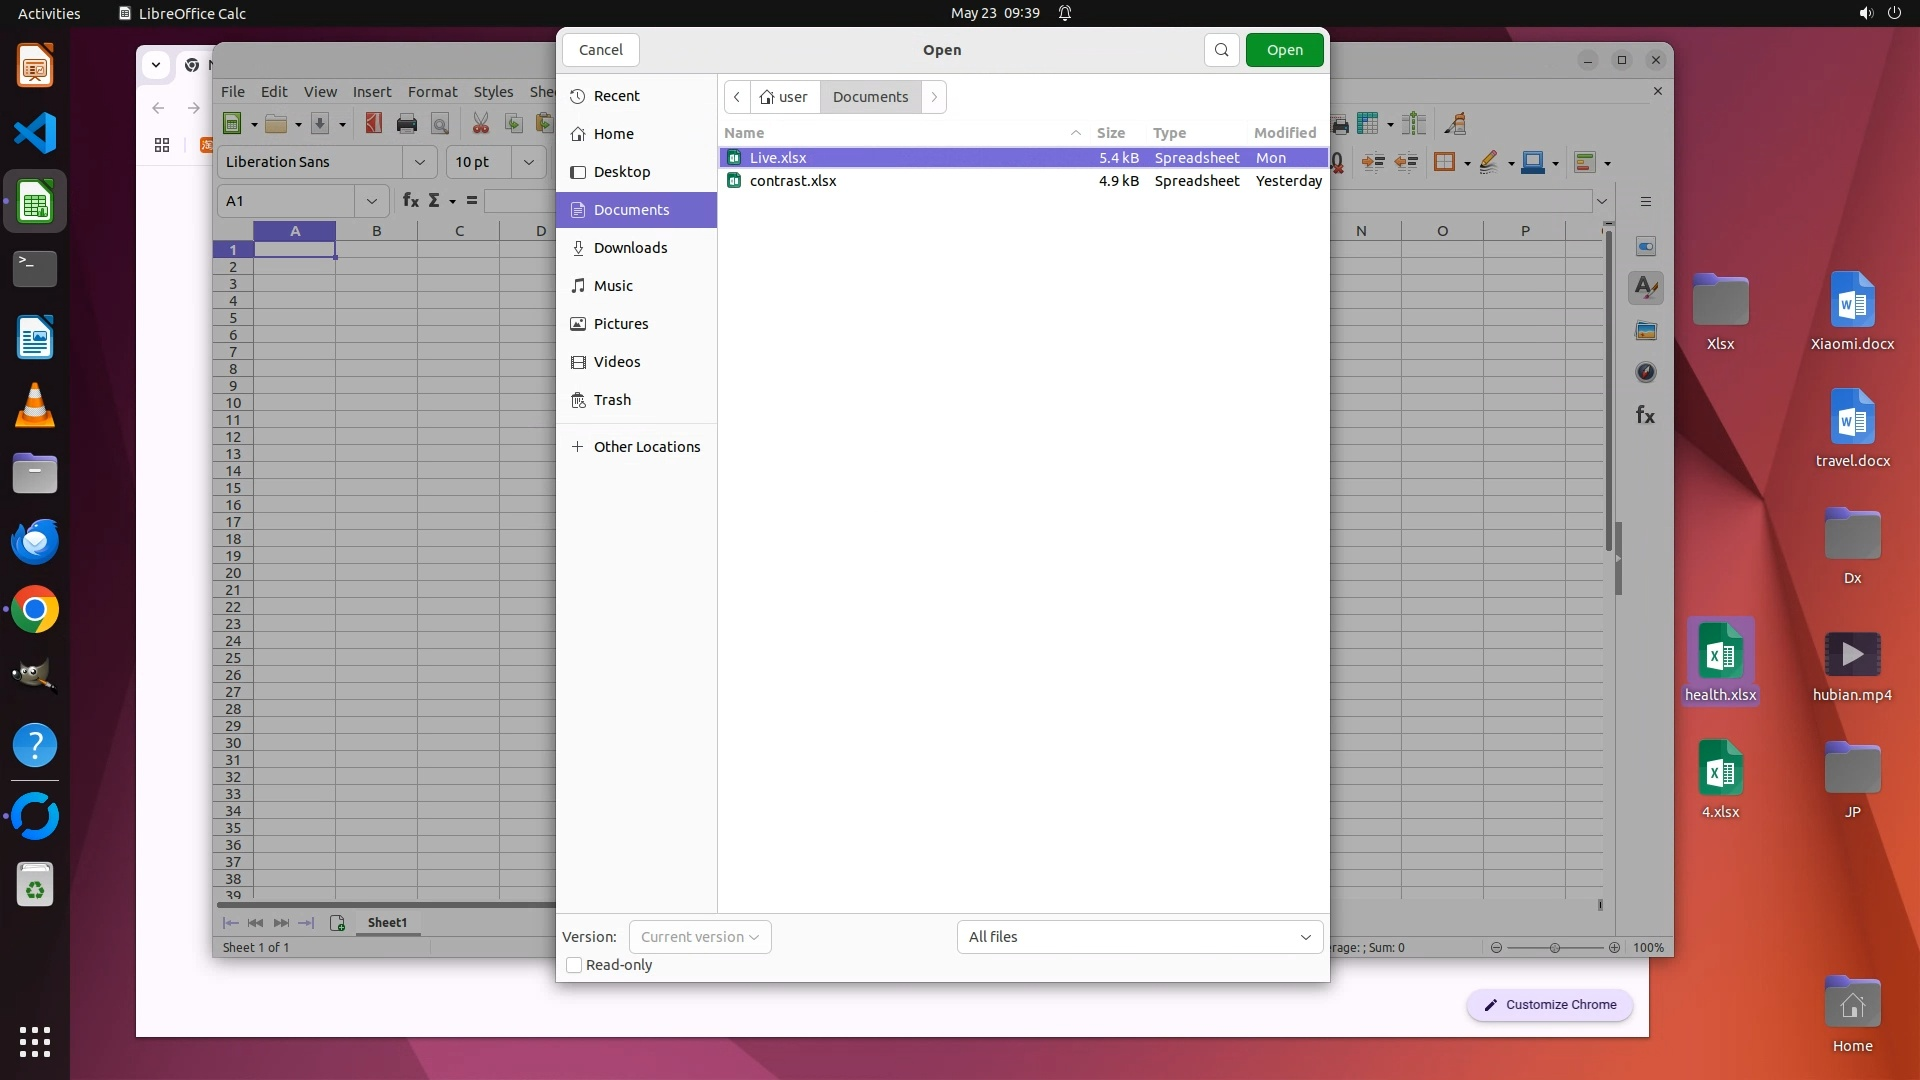The height and width of the screenshot is (1080, 1920).
Task: Click the search icon in Open dialog
Action: (x=1221, y=50)
